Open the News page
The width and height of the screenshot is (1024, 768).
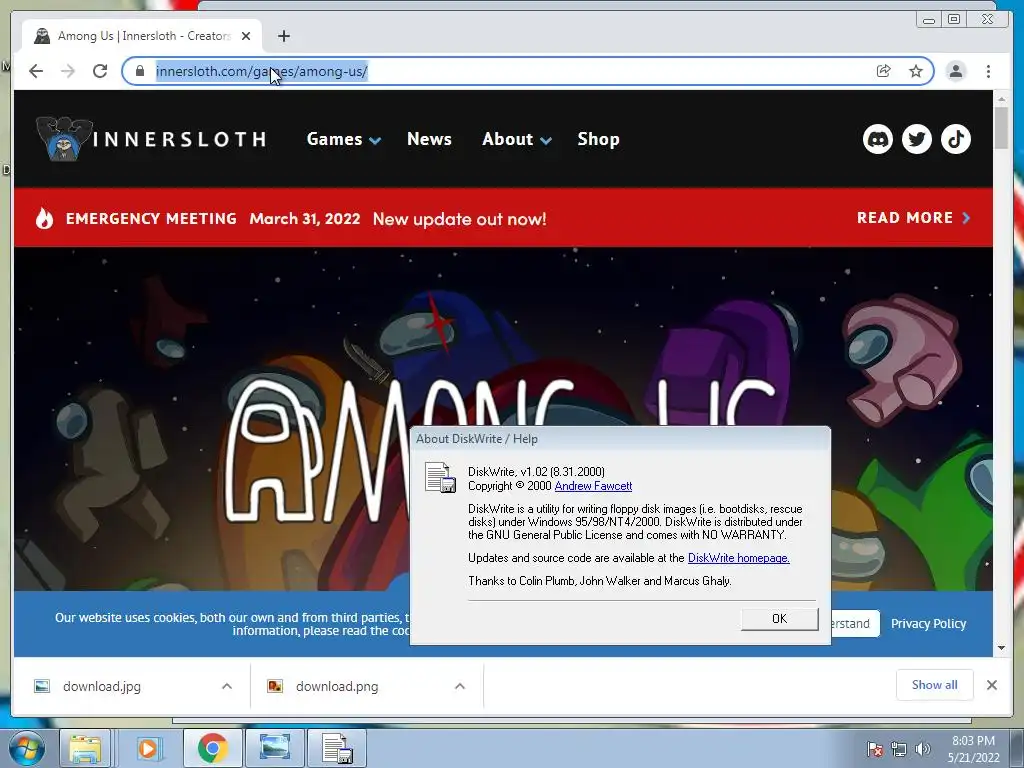point(429,139)
